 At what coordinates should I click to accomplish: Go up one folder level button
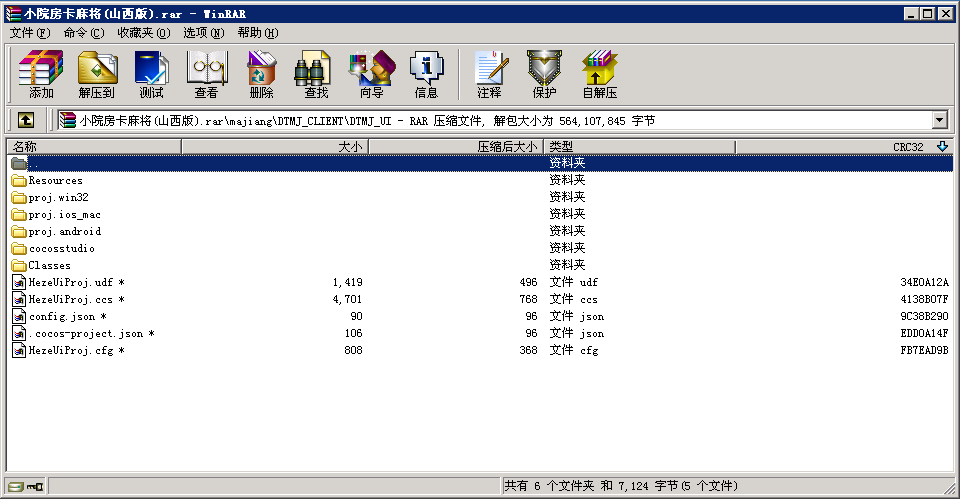point(26,120)
